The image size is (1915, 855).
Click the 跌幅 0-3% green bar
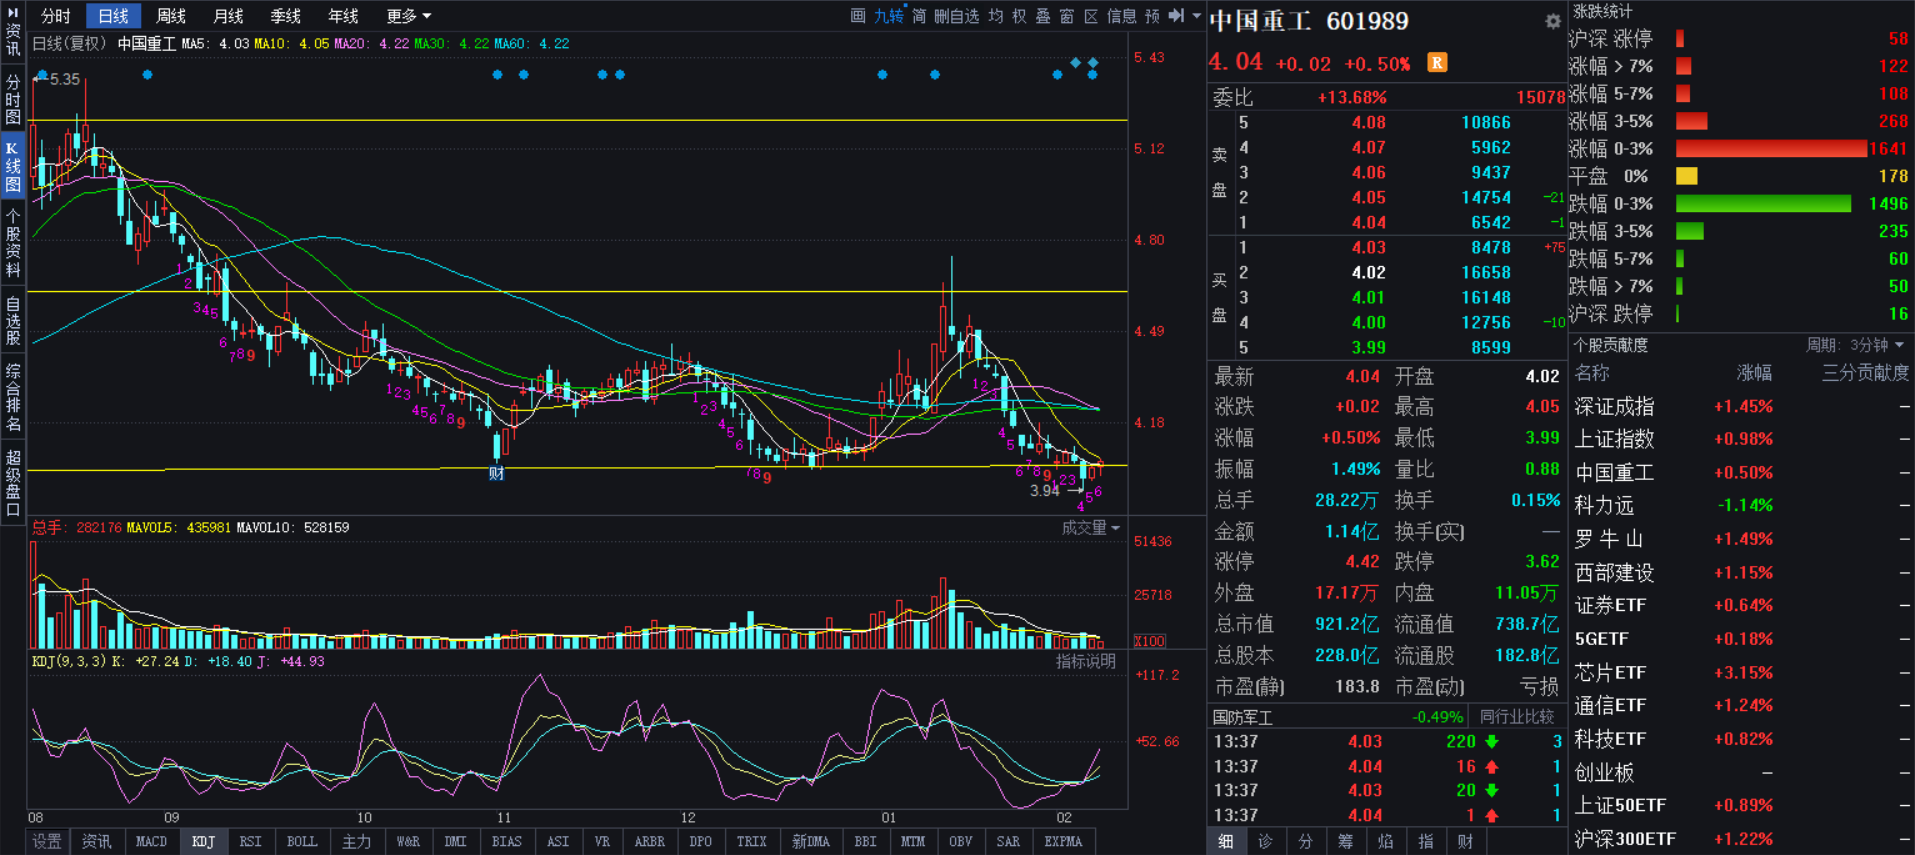1763,204
